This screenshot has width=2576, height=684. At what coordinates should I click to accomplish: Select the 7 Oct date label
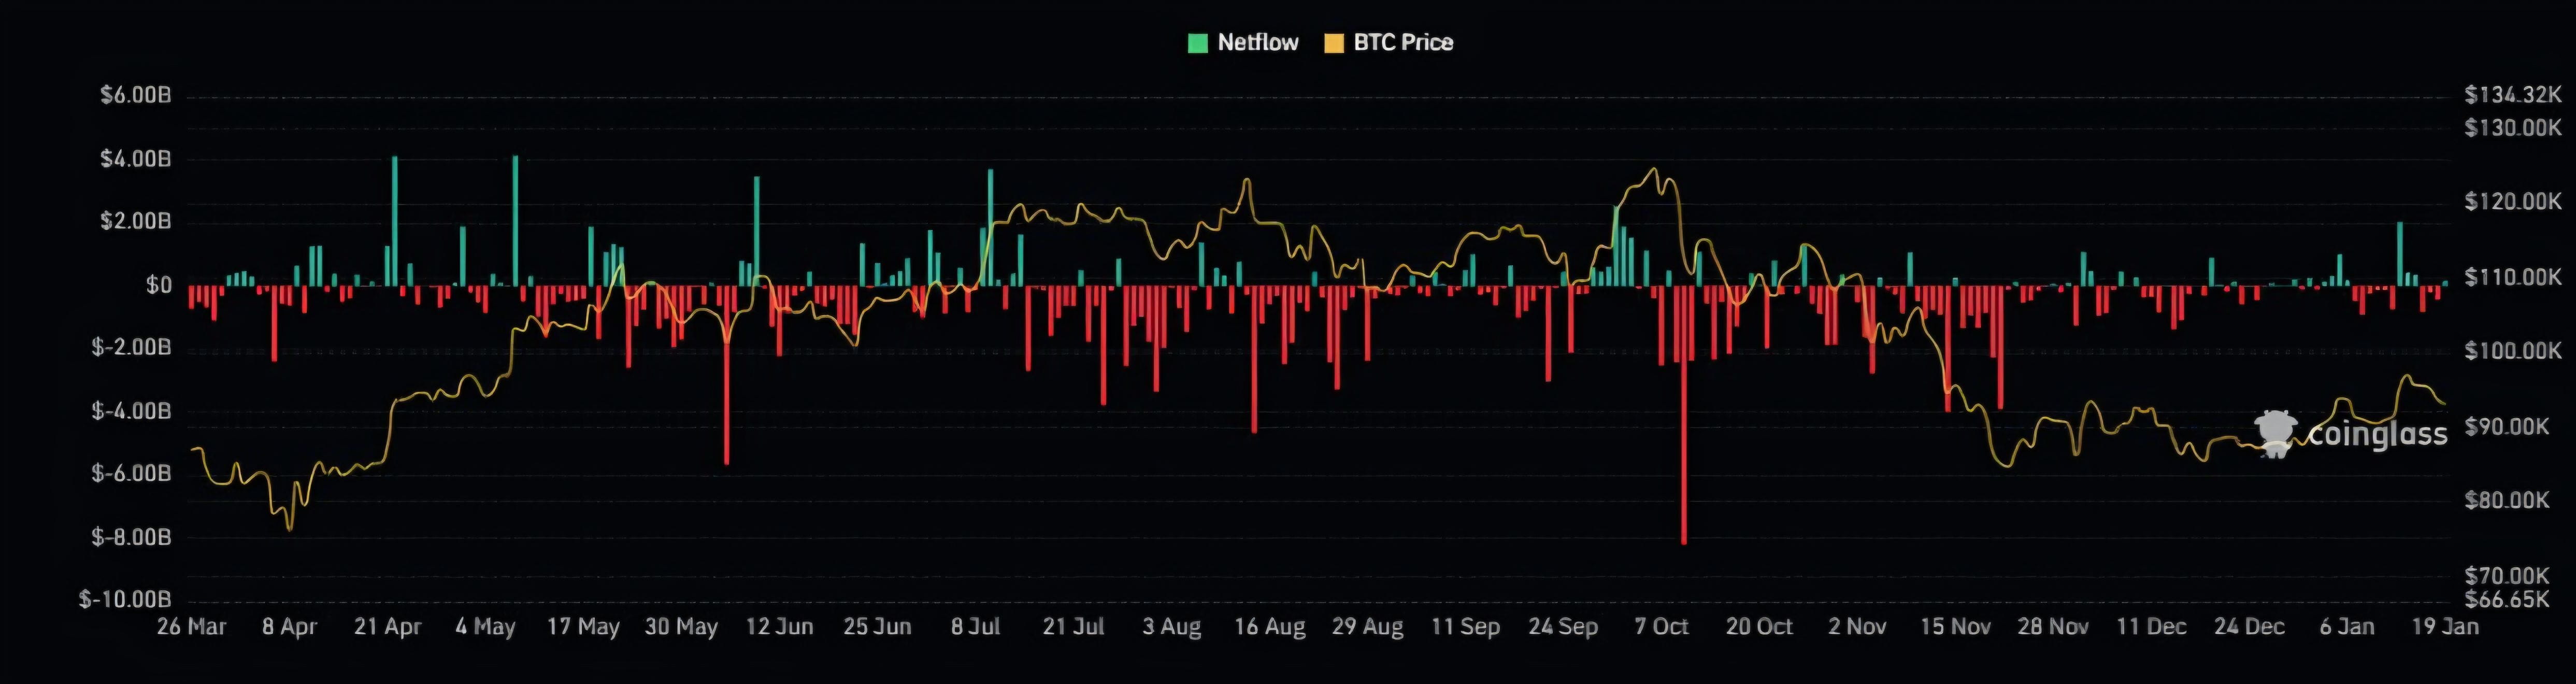pyautogui.click(x=1661, y=627)
